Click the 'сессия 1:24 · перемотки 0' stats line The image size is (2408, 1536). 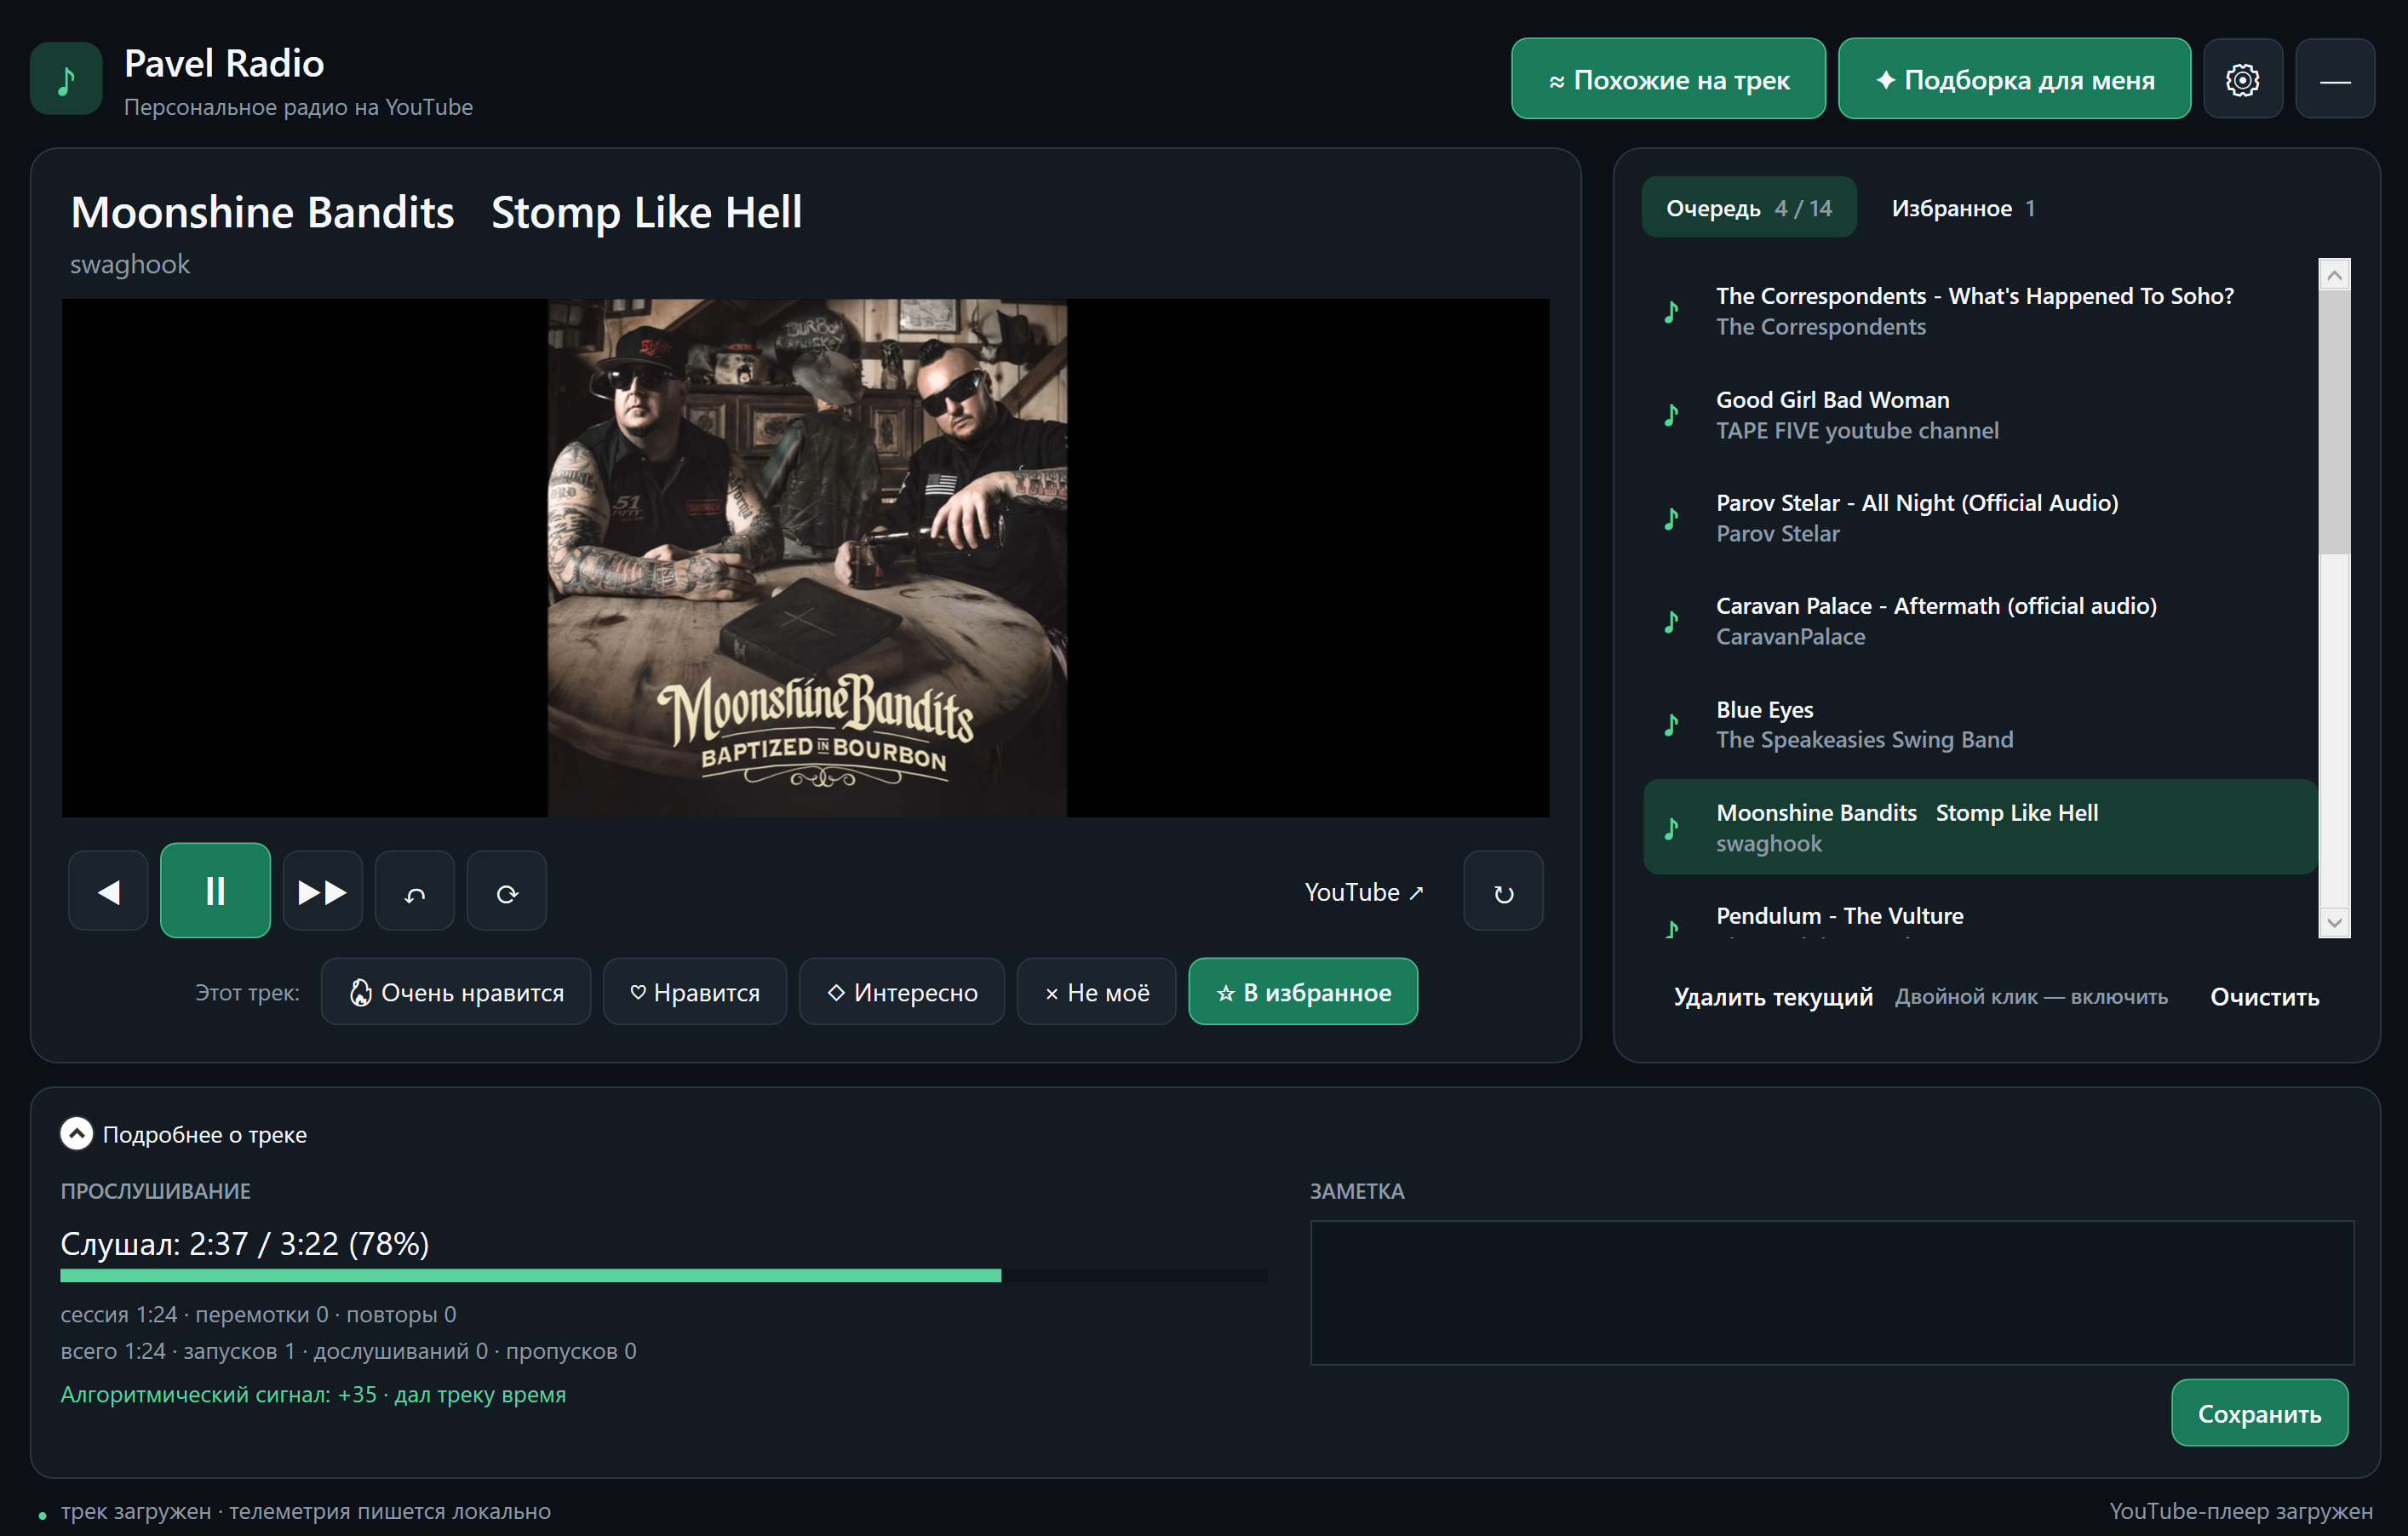click(258, 1314)
